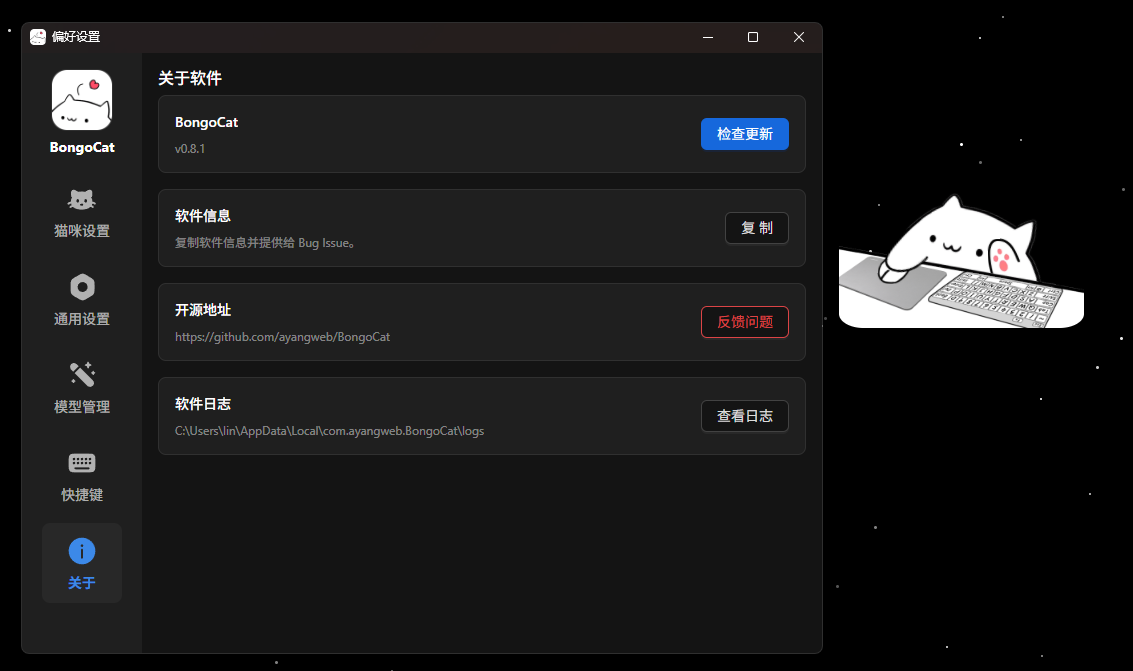This screenshot has width=1133, height=671.
Task: Minimize the 偏好设置 window
Action: coord(708,37)
